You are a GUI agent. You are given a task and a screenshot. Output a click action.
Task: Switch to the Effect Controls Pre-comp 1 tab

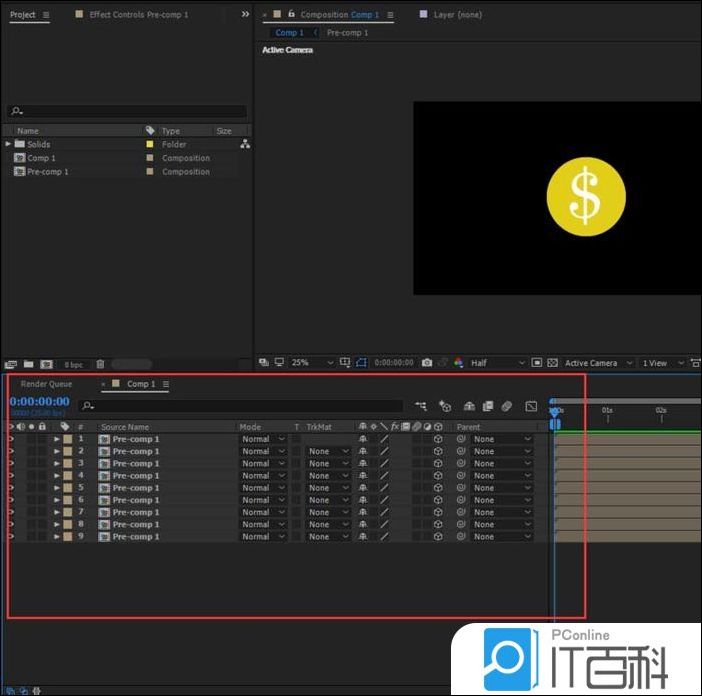coord(138,15)
